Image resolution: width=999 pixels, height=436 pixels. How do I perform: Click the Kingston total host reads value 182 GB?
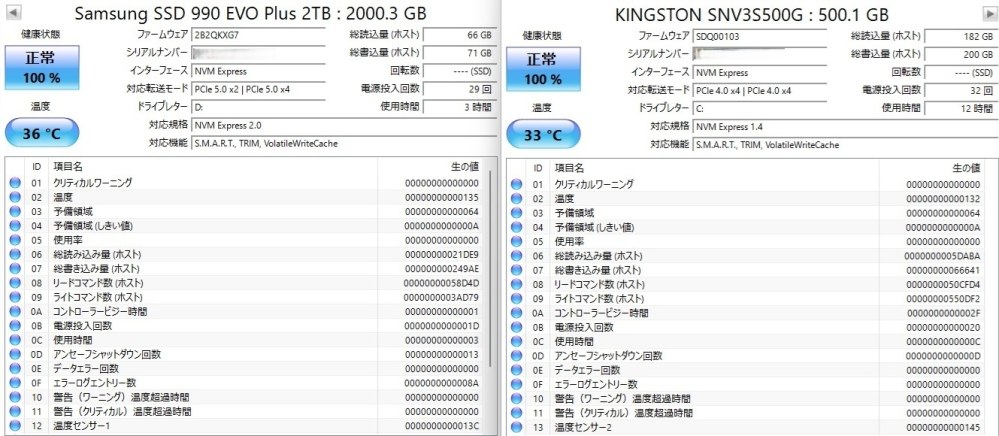click(960, 36)
